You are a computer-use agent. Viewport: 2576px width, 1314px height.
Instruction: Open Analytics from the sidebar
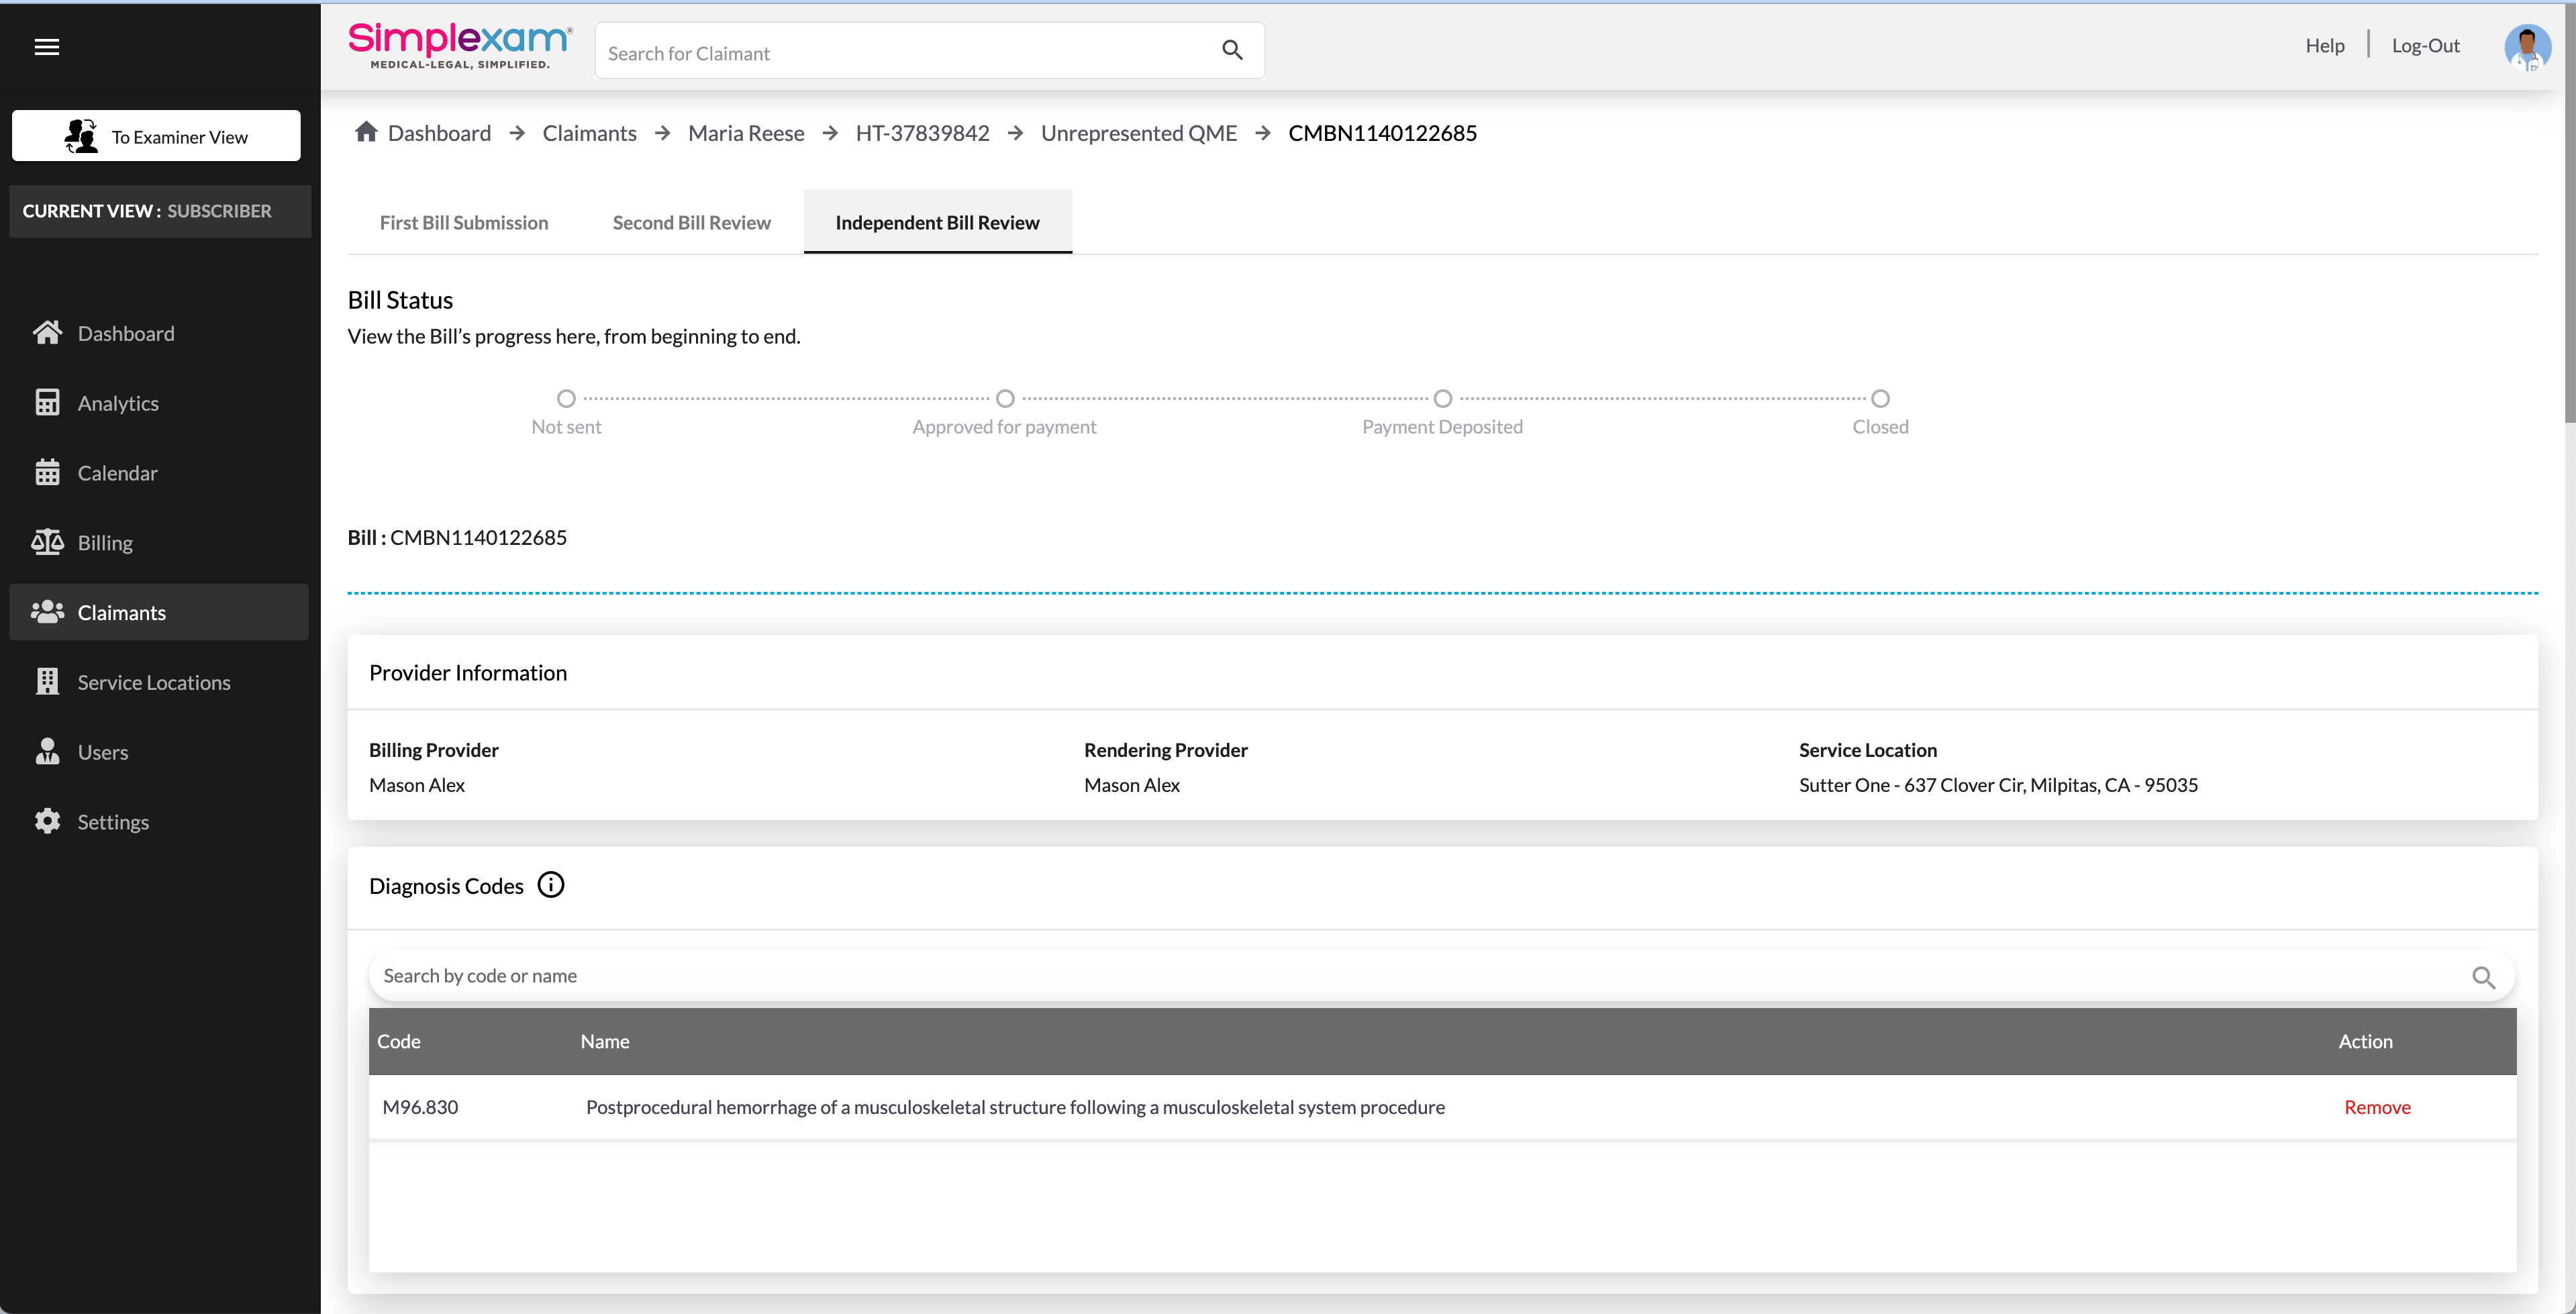point(118,403)
